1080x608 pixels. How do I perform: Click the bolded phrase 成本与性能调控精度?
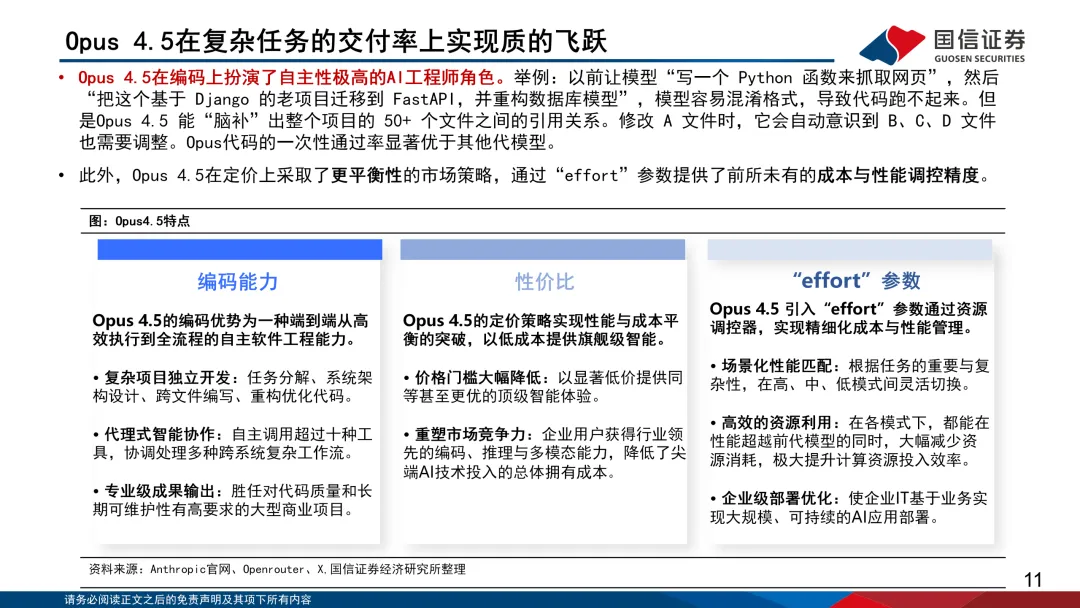[897, 176]
